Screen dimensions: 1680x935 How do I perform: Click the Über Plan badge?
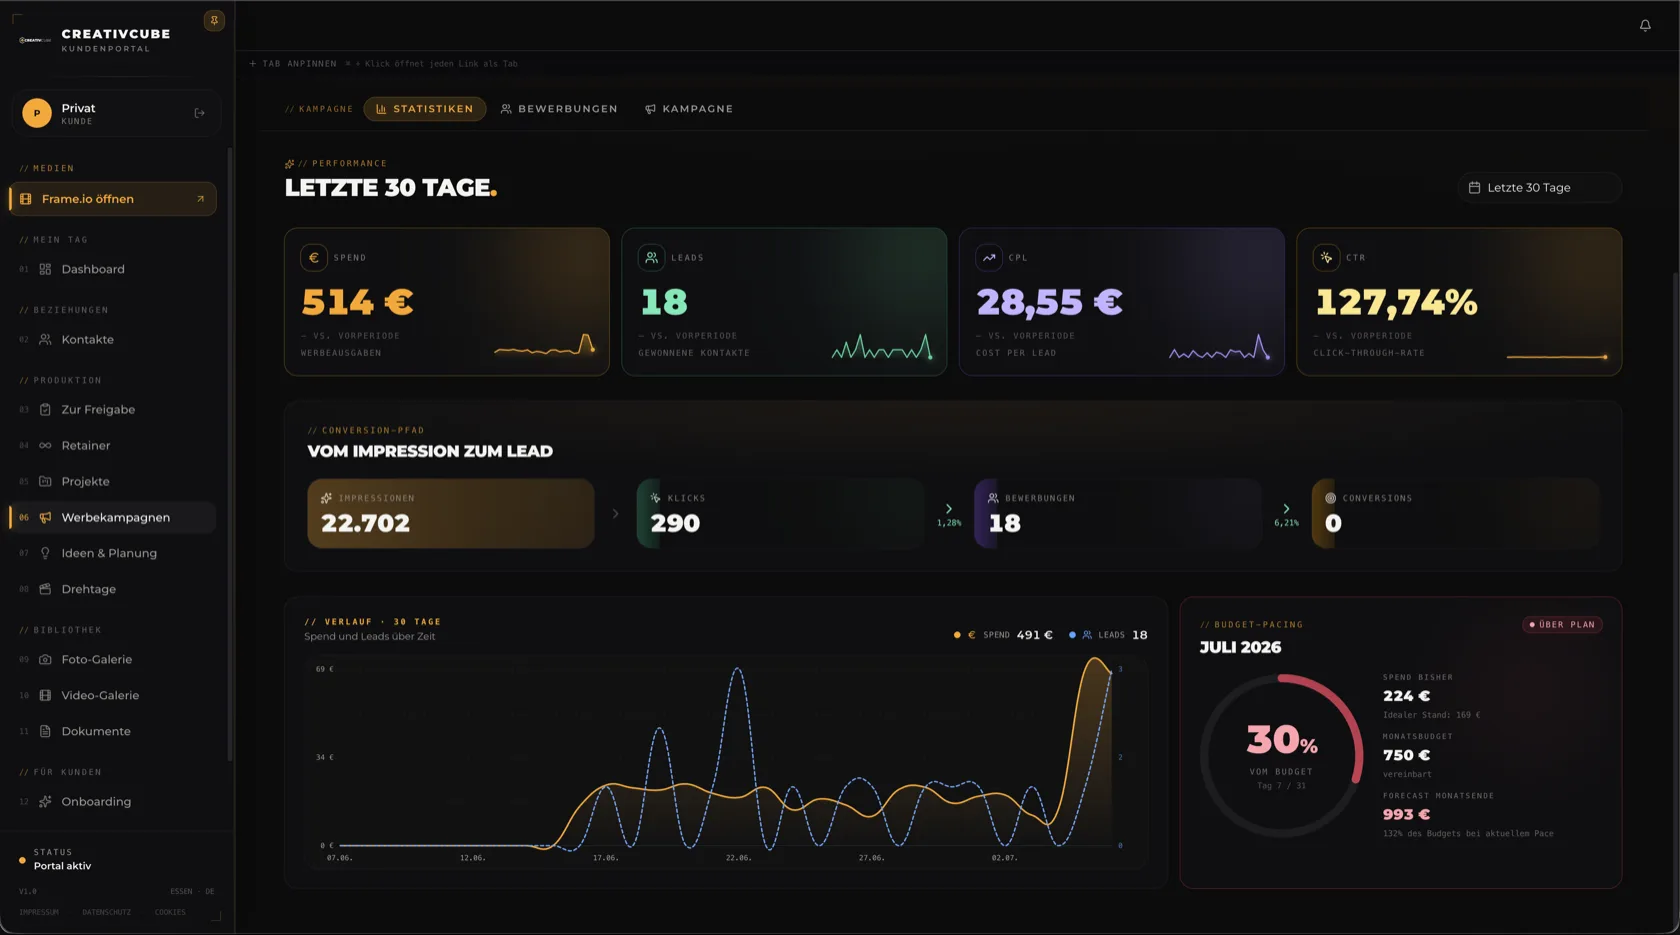pos(1563,625)
